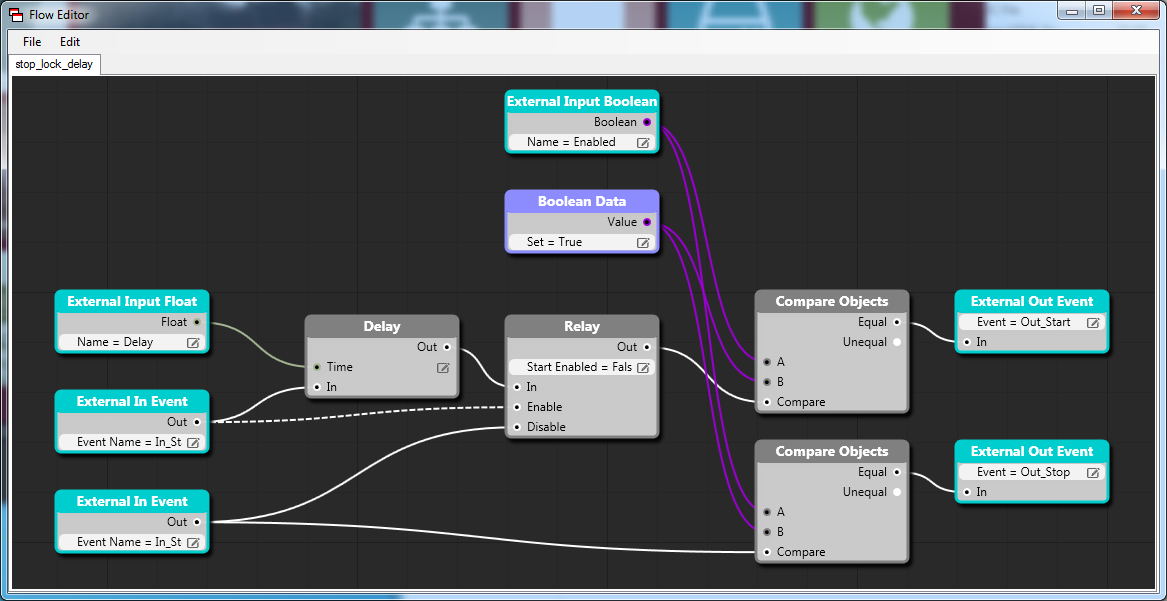
Task: Edit the Name = Enabled property icon
Action: point(643,142)
